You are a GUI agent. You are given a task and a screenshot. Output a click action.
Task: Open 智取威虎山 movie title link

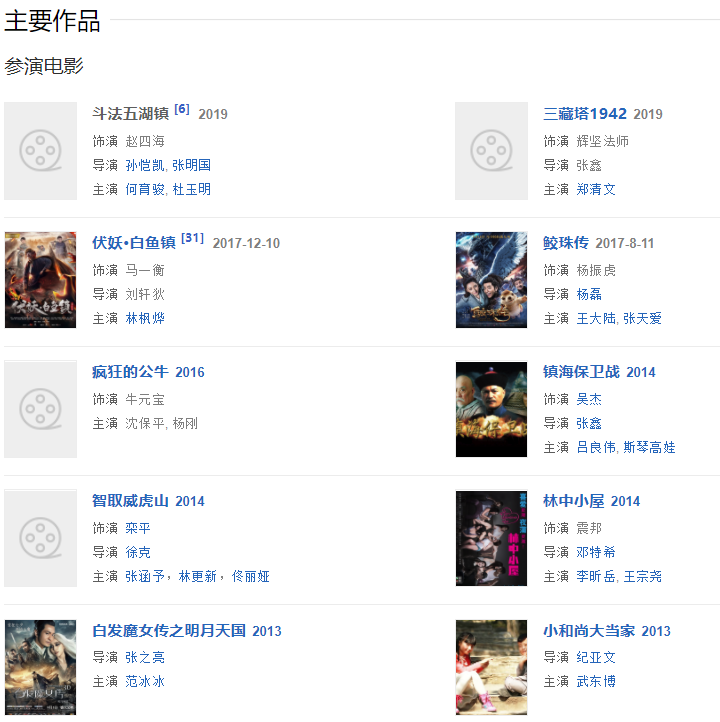[x=130, y=501]
